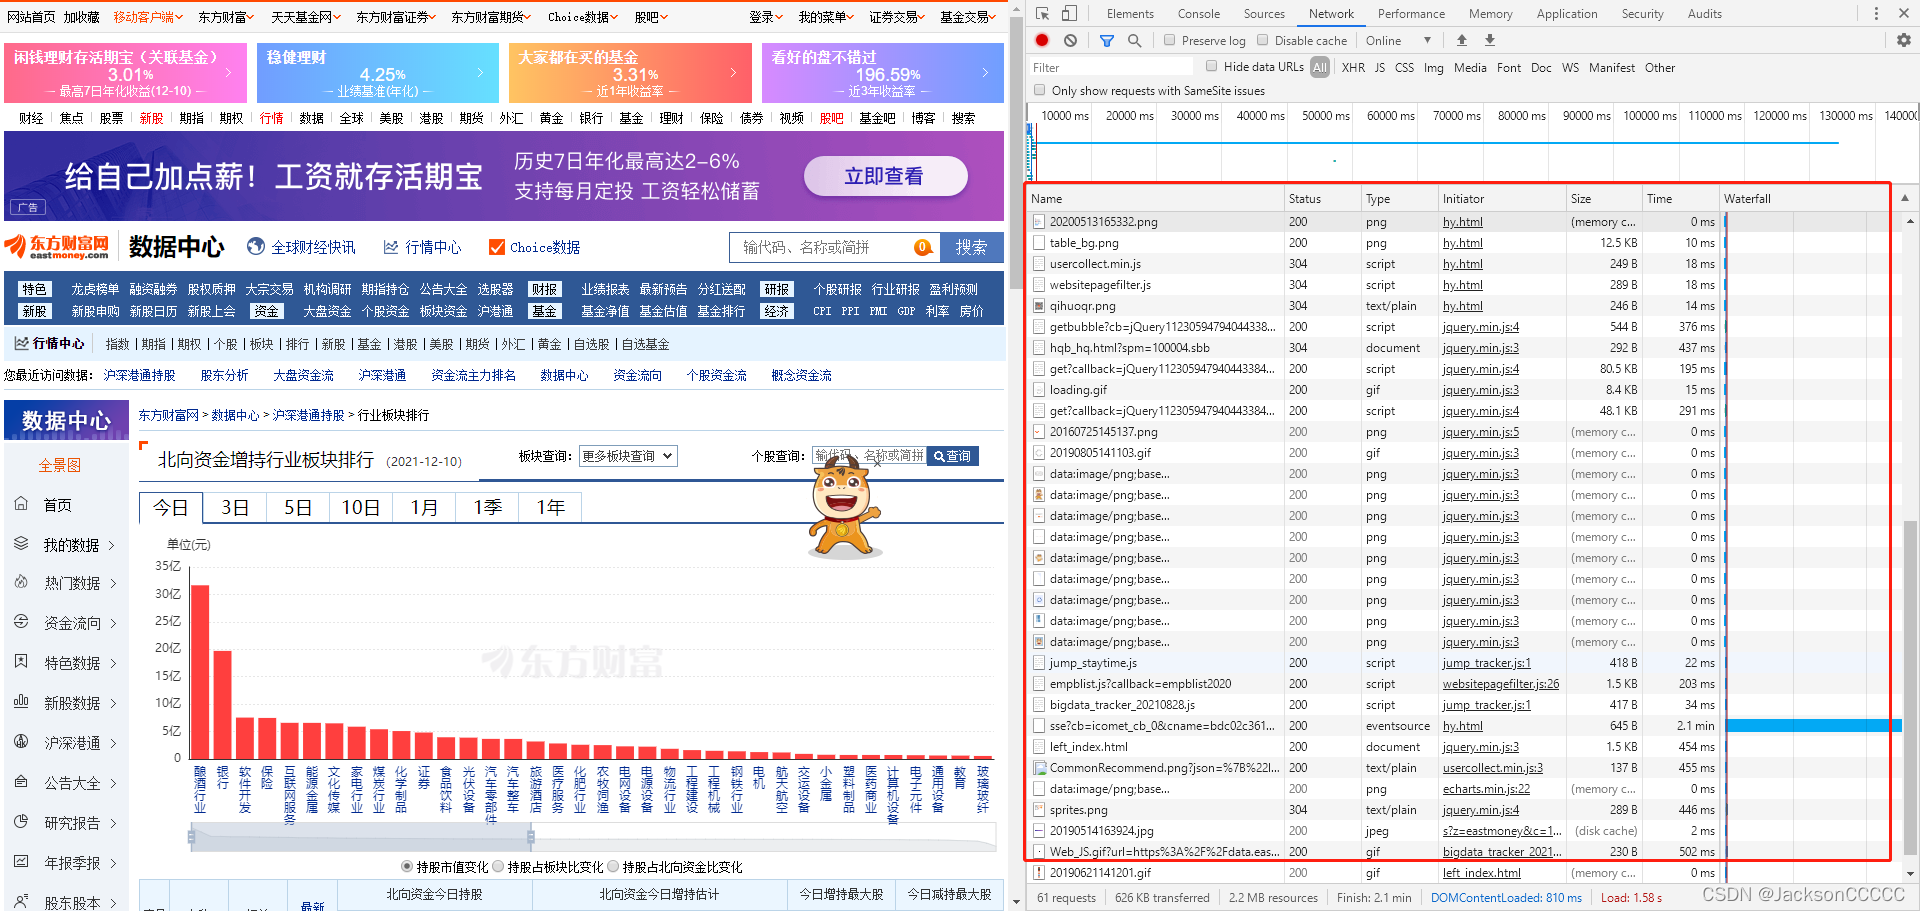Screen dimensions: 1920x911
Task: Toggle device toolbar icon in DevTools
Action: [1069, 14]
